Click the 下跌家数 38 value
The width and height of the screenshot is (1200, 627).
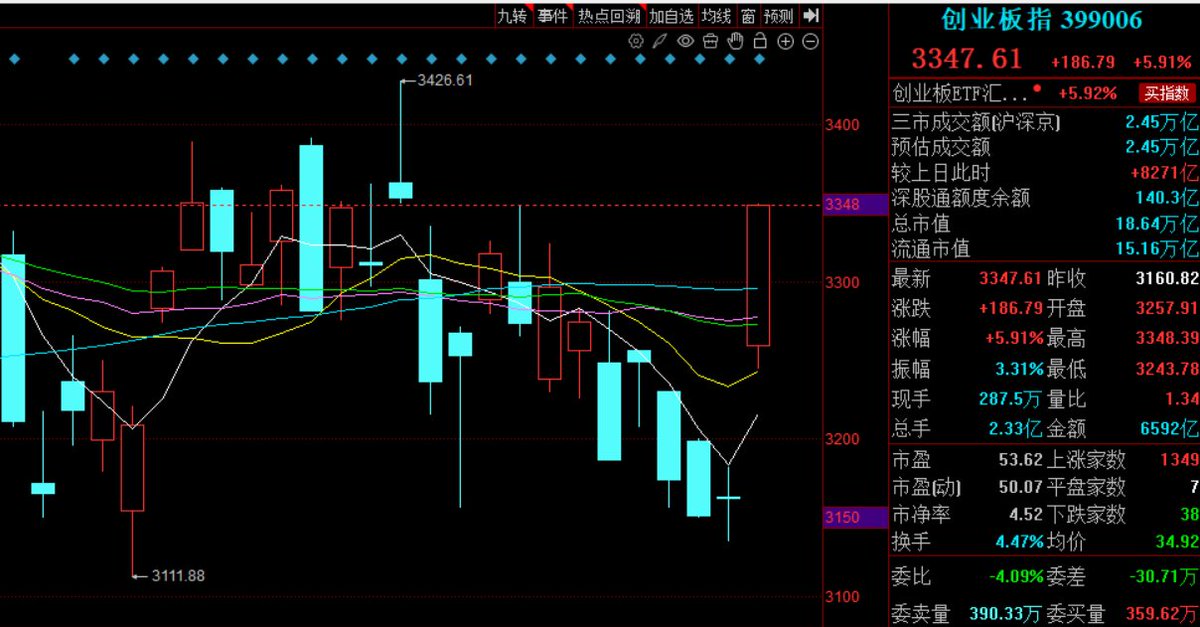pyautogui.click(x=1188, y=515)
